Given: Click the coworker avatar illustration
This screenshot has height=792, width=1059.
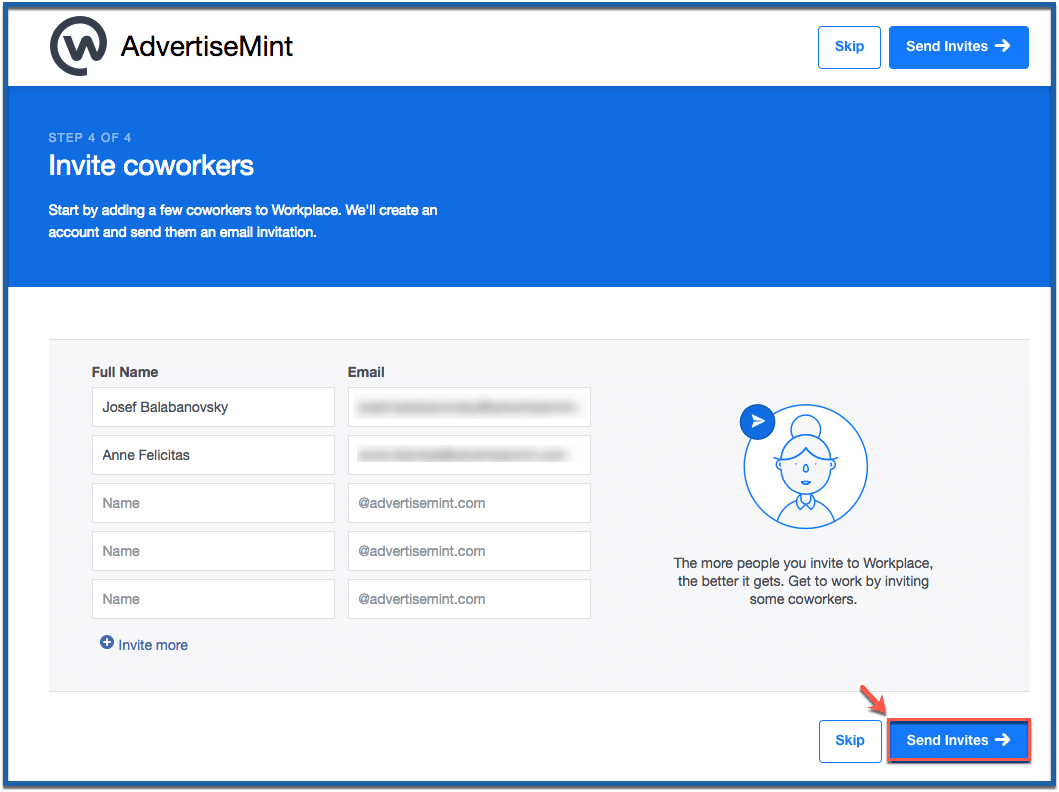Looking at the screenshot, I should tap(805, 467).
